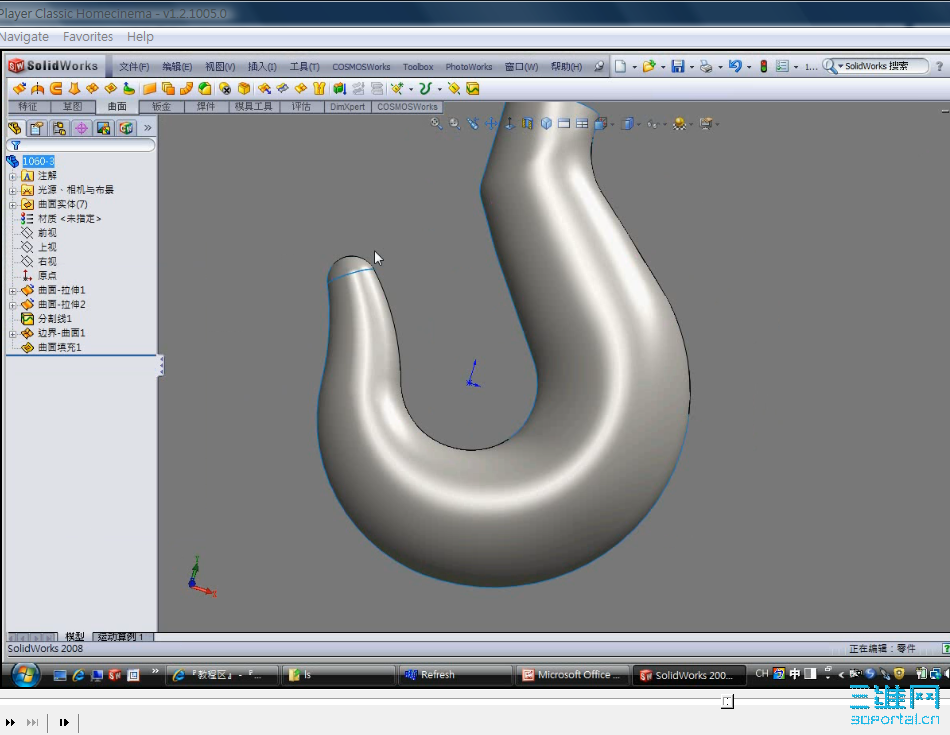Open the 文件(F) menu
The width and height of the screenshot is (950, 735).
coord(133,67)
